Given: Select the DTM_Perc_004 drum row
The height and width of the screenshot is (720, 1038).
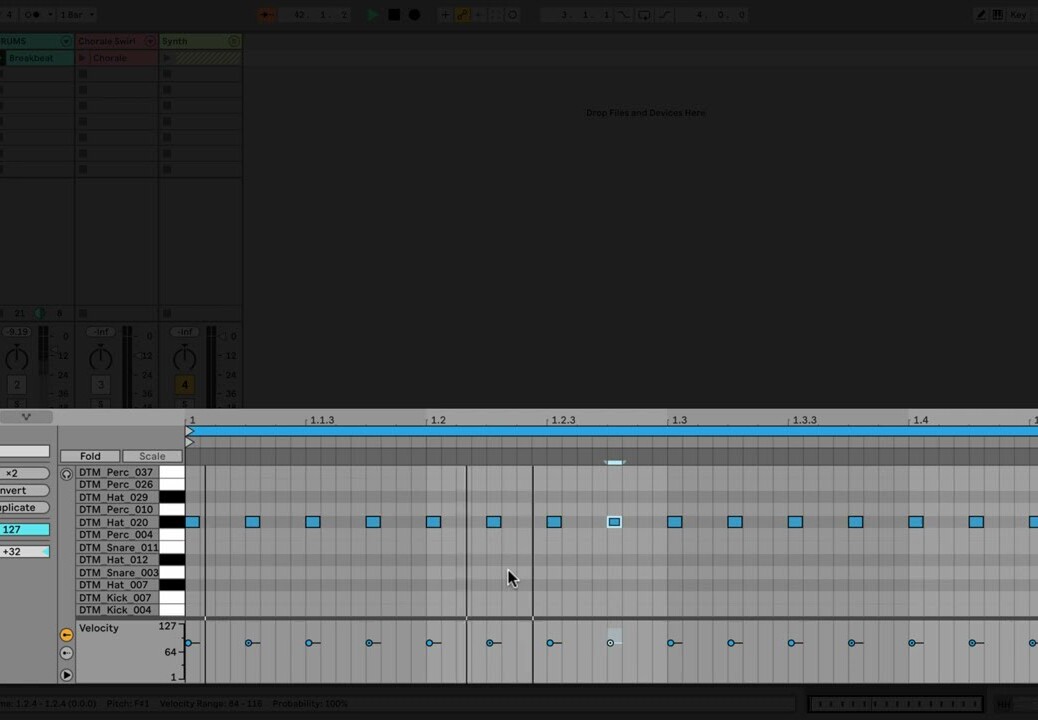Looking at the screenshot, I should point(117,535).
